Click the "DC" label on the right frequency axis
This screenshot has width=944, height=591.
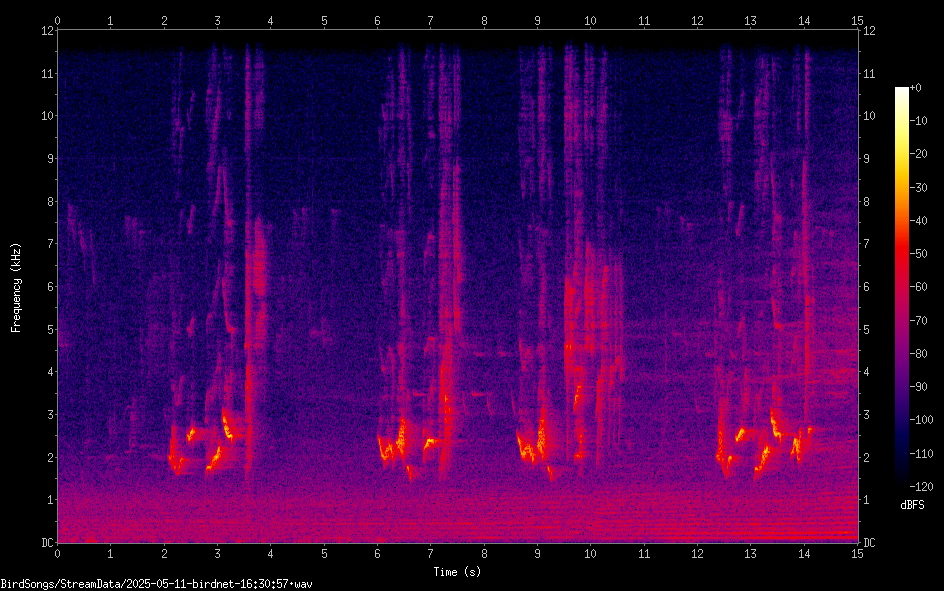869,543
